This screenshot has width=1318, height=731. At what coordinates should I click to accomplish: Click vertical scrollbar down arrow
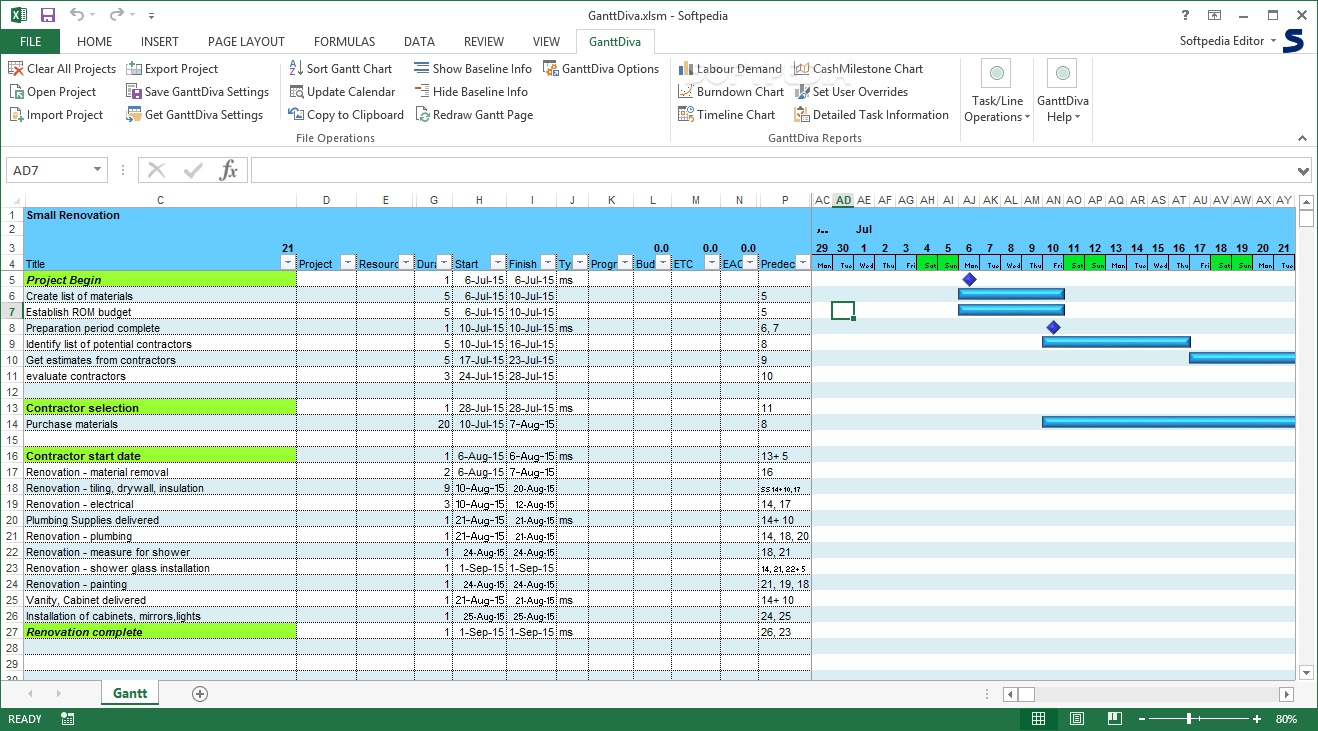(x=1306, y=673)
